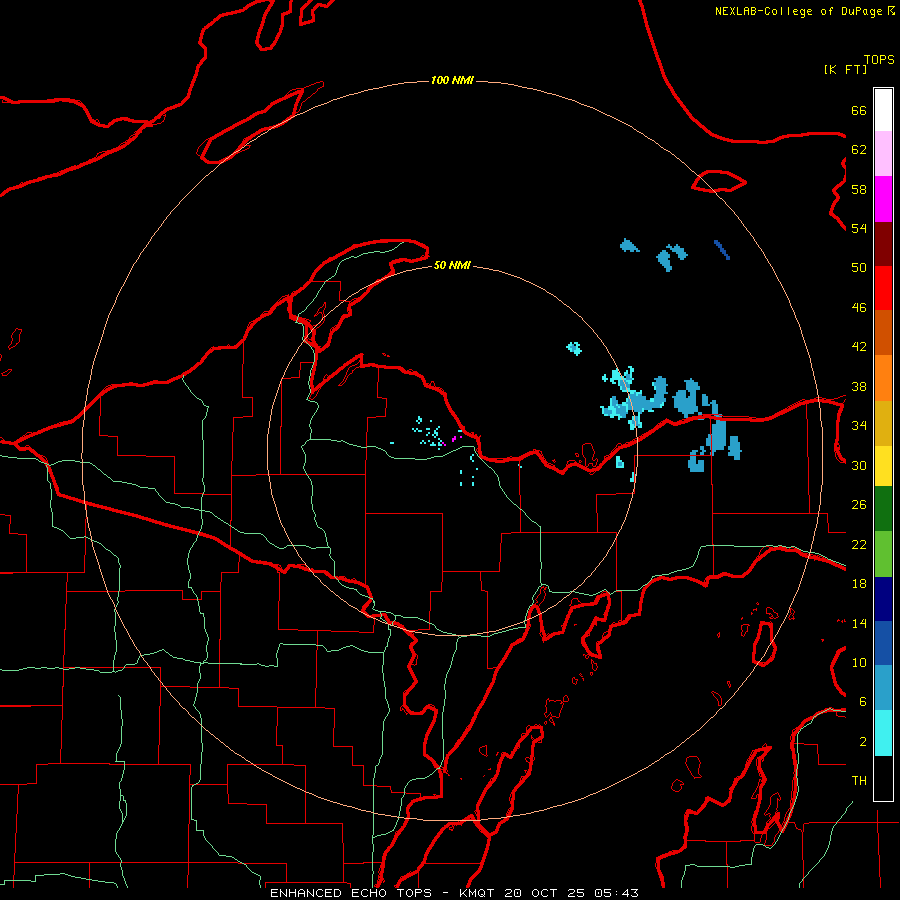Click the legend value 14

click(x=859, y=623)
